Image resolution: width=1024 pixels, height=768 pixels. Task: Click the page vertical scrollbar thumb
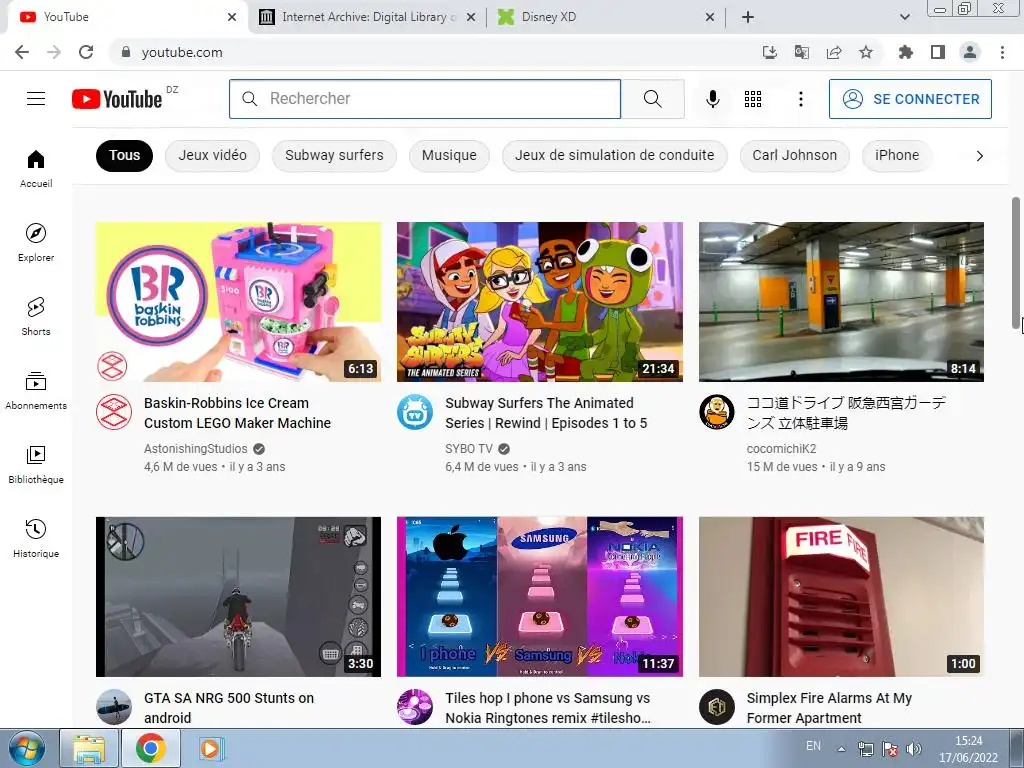[x=1016, y=264]
